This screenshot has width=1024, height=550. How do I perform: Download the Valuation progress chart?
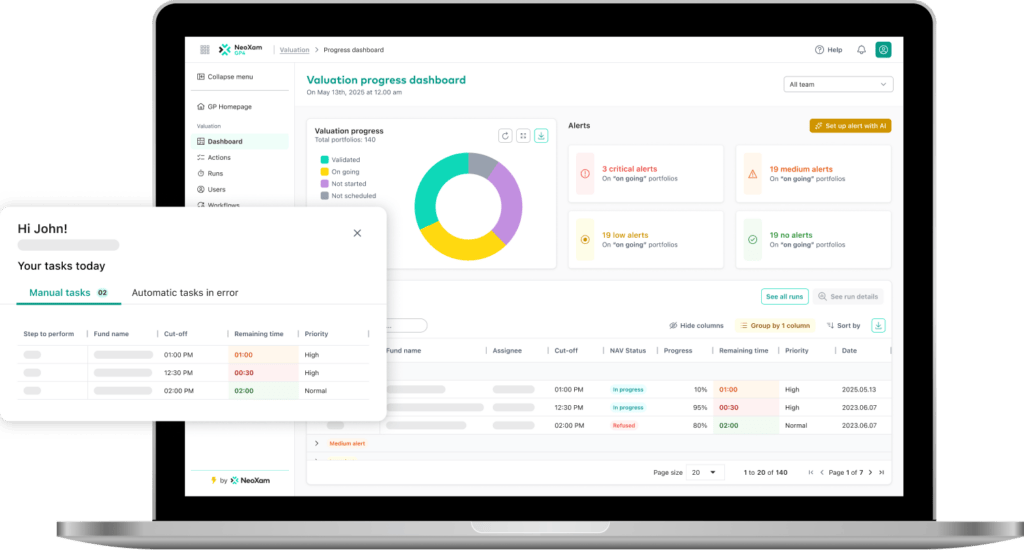[541, 136]
